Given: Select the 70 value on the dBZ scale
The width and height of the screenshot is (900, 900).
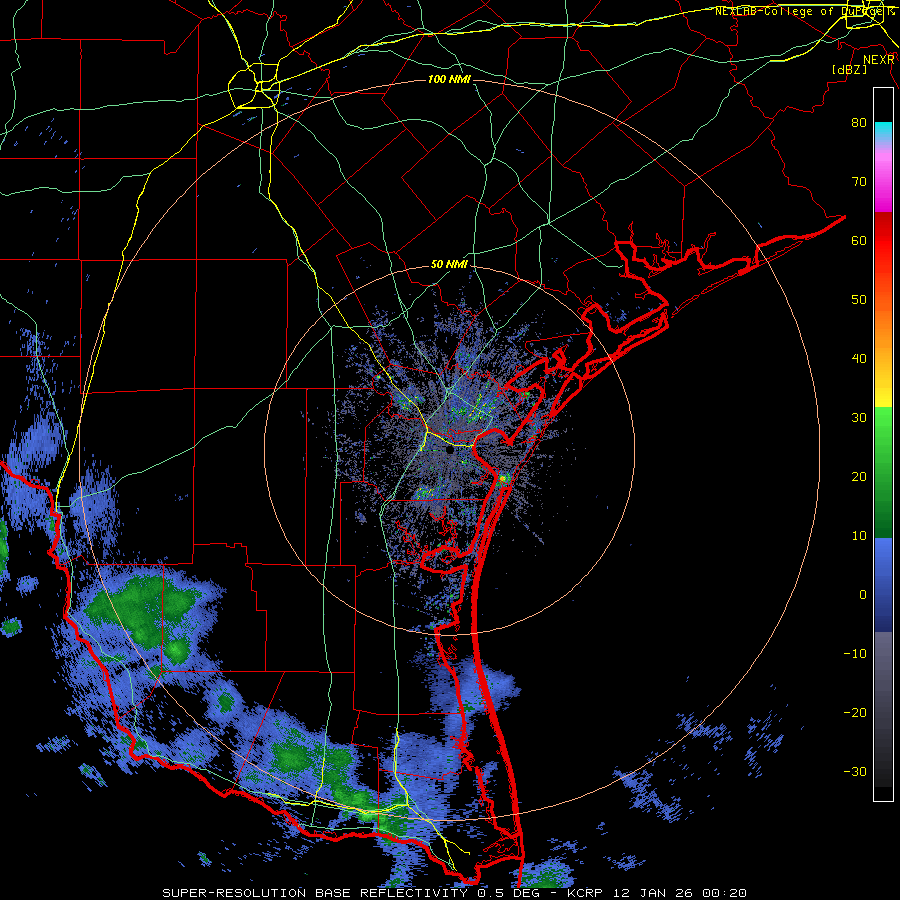Looking at the screenshot, I should pyautogui.click(x=859, y=181).
